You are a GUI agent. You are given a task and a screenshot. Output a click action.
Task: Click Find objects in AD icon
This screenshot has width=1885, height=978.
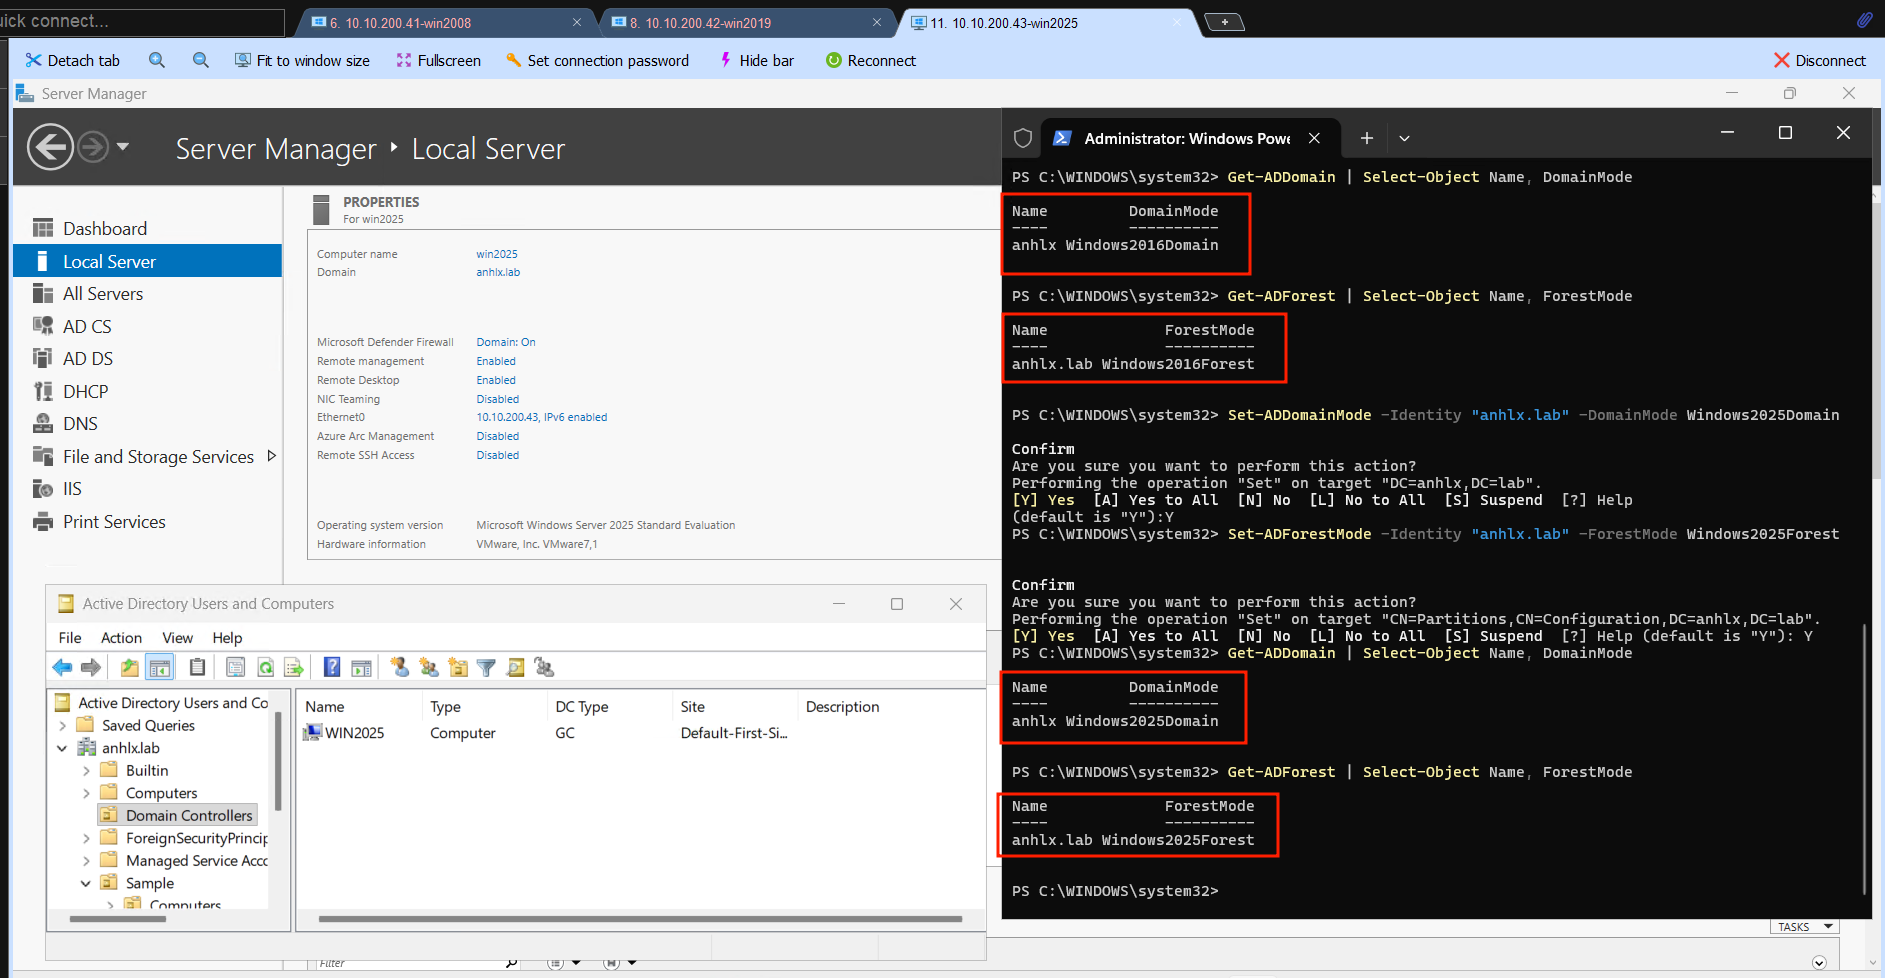coord(516,667)
